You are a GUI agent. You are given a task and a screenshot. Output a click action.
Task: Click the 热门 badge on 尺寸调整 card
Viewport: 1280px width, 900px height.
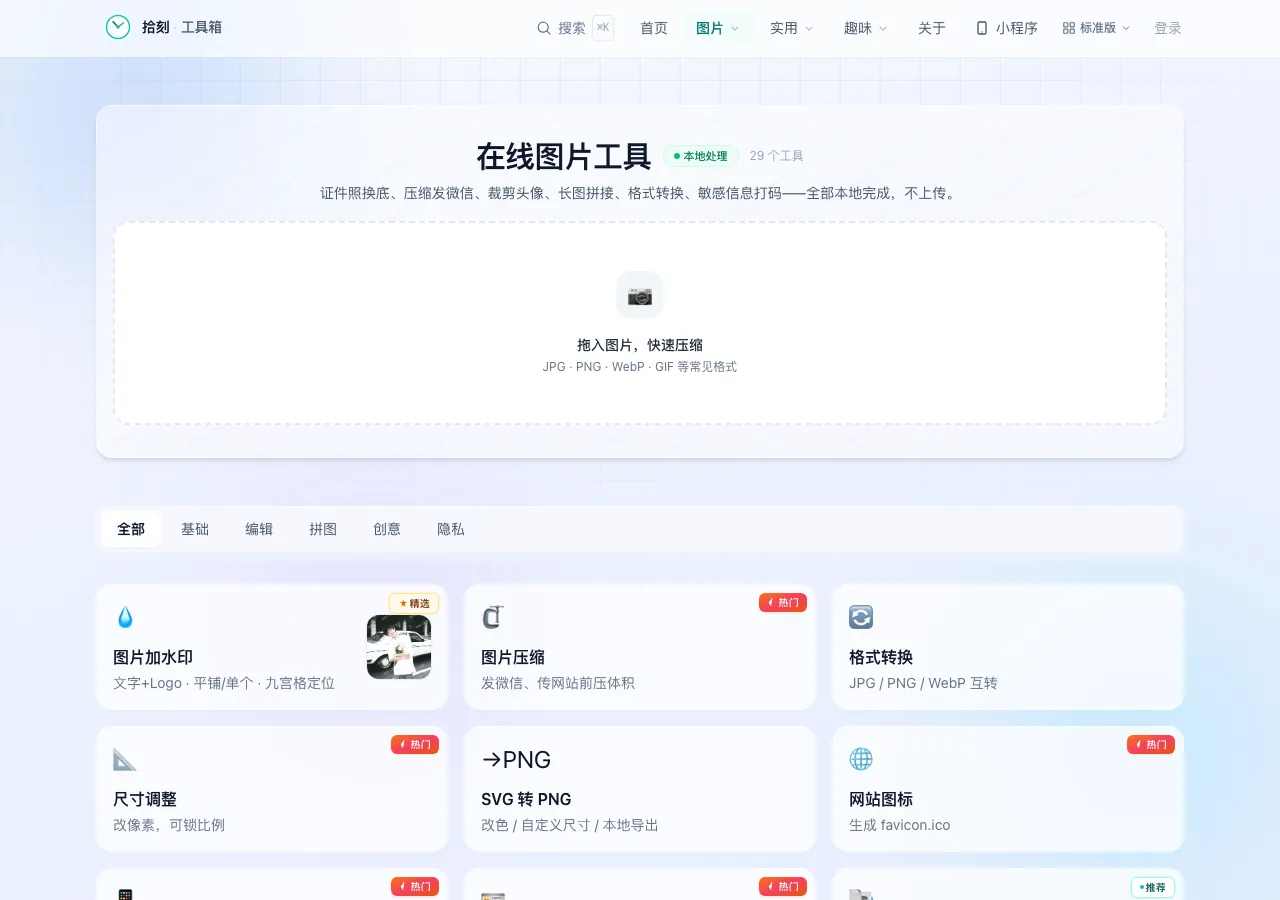tap(415, 744)
